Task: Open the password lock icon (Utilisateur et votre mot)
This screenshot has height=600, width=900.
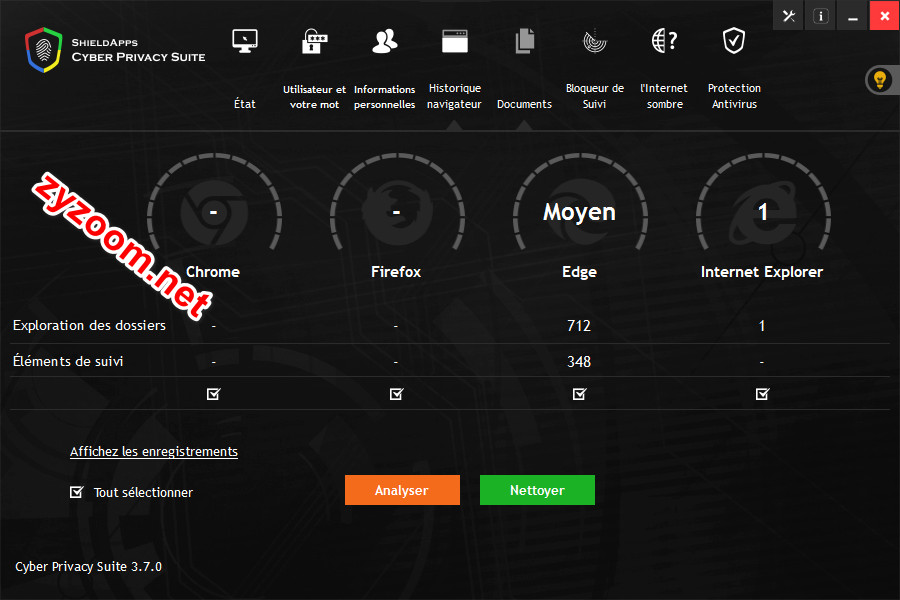Action: click(315, 41)
